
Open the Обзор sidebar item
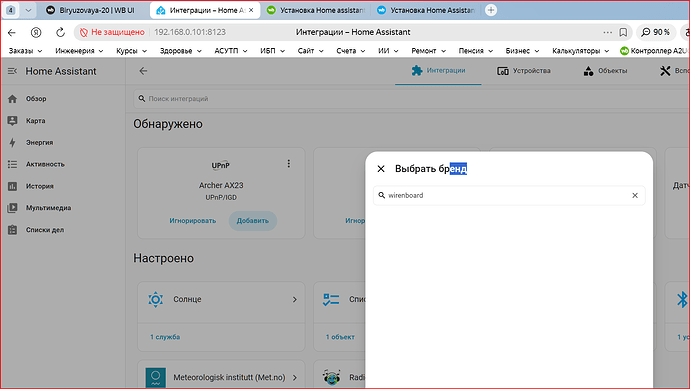point(62,99)
